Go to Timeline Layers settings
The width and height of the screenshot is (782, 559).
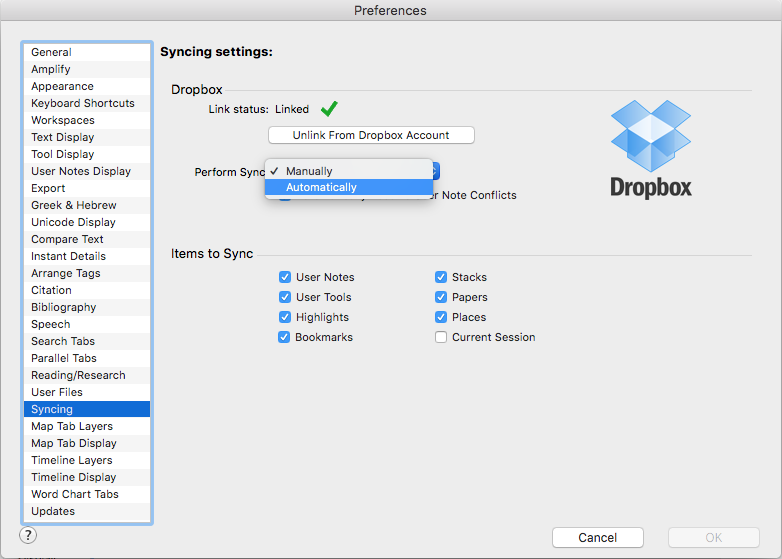[72, 460]
